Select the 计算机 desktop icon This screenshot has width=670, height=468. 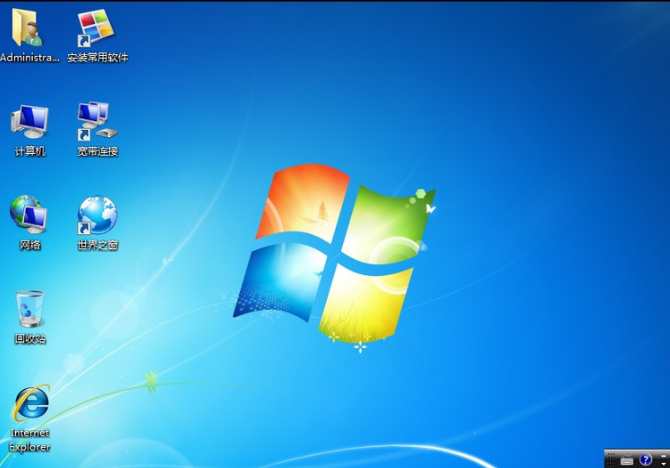pos(29,121)
